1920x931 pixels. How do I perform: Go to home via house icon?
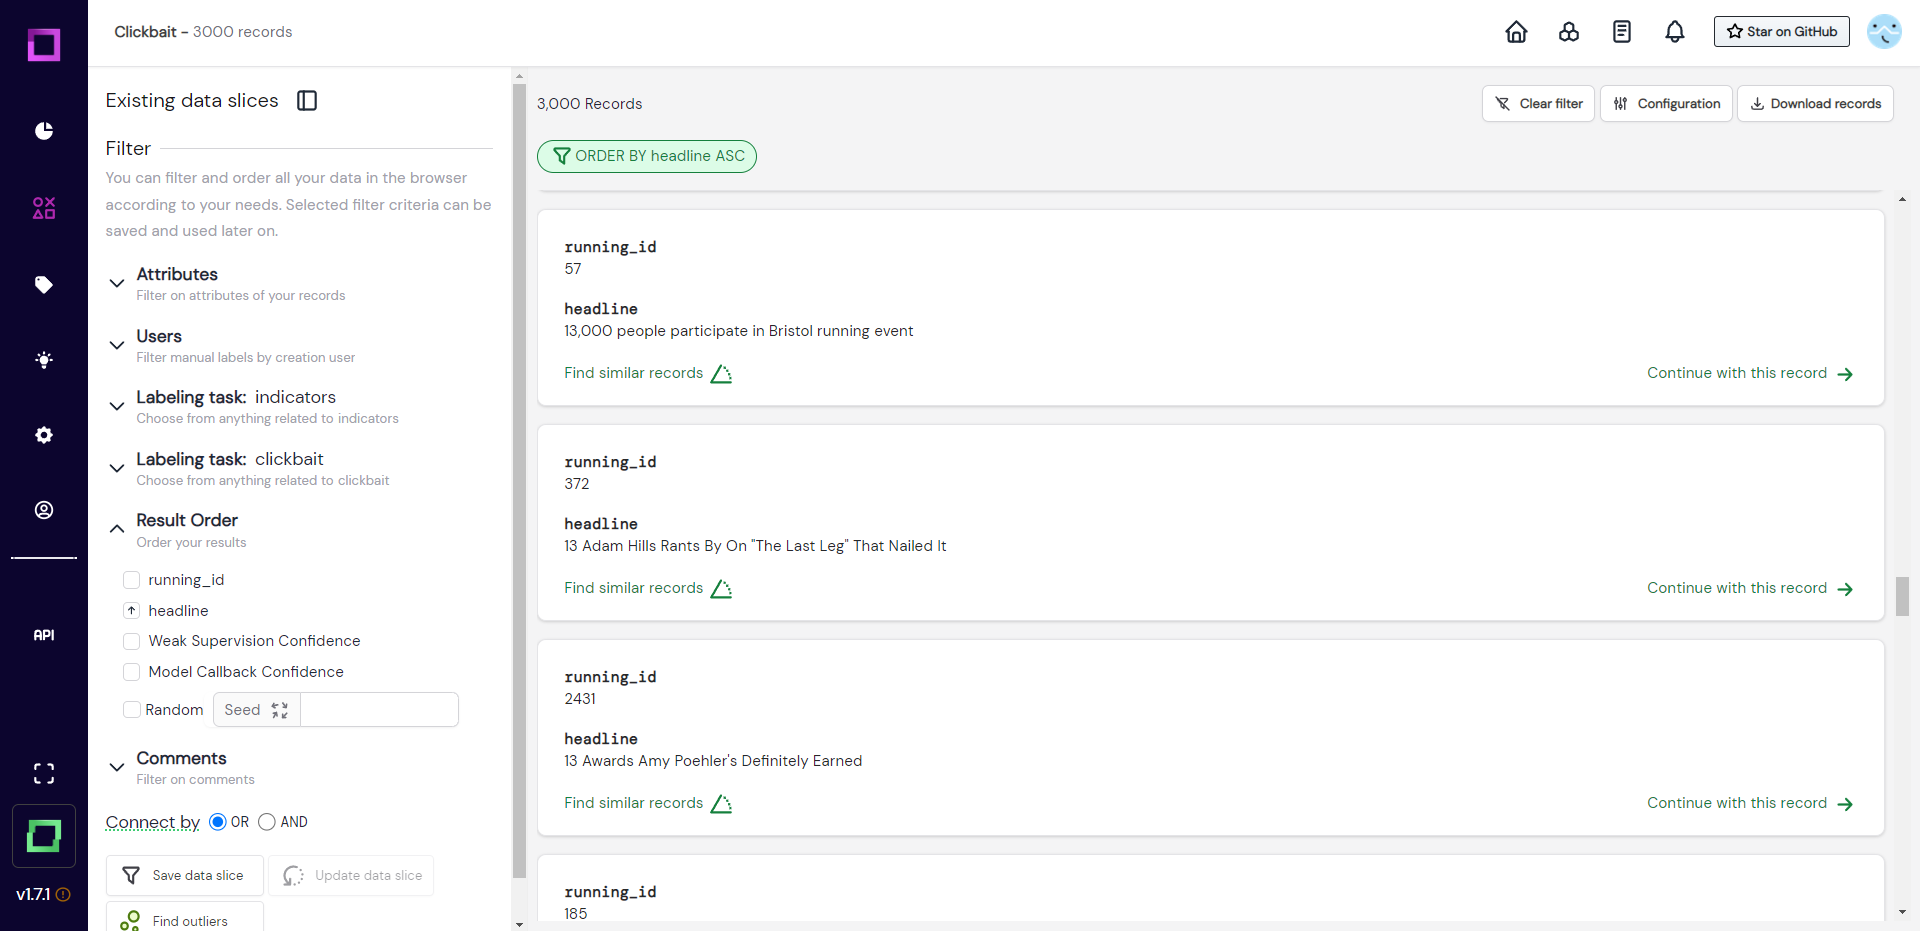(1516, 32)
